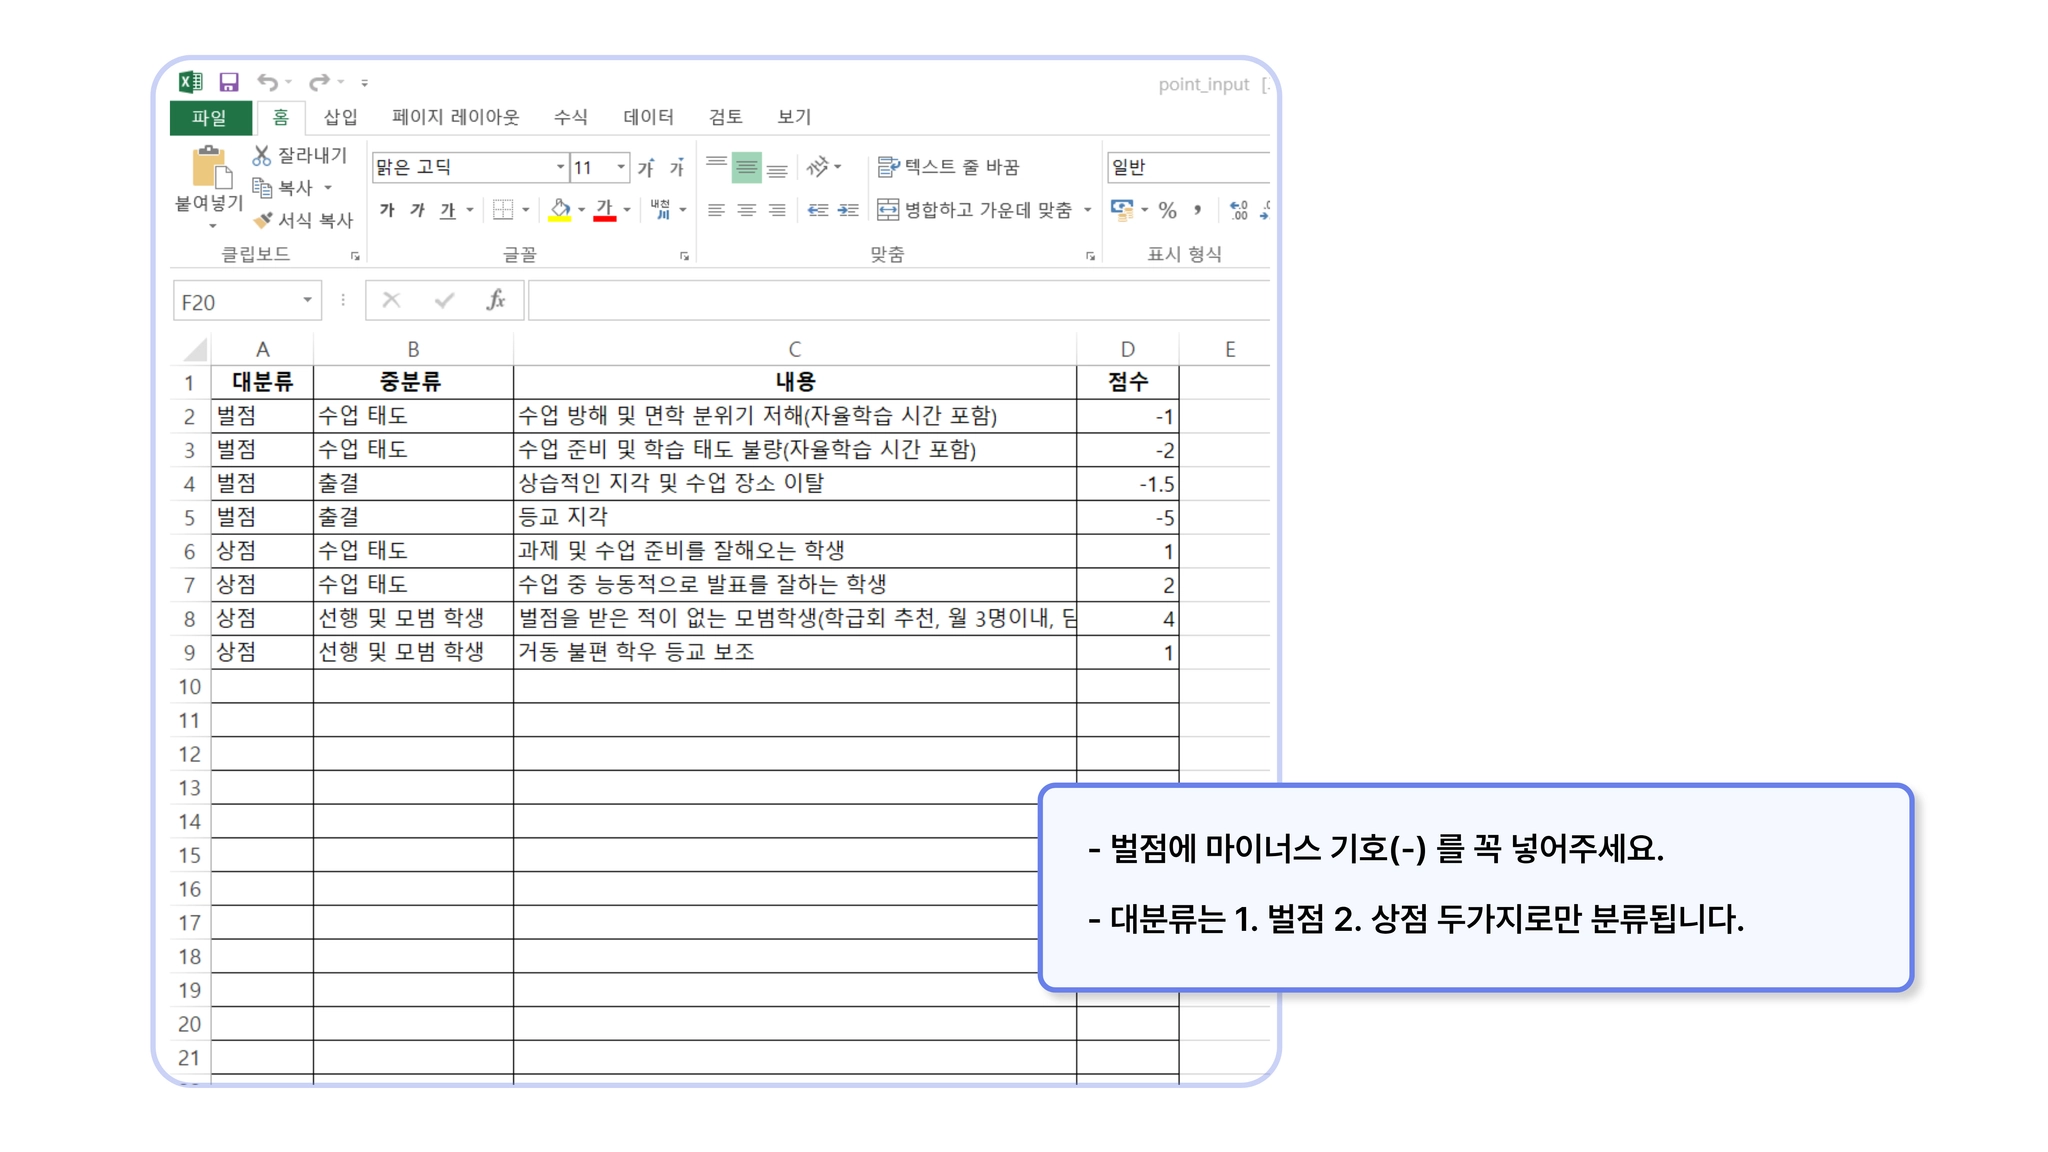
Task: Open the 삽입 ribbon tab
Action: 340,117
